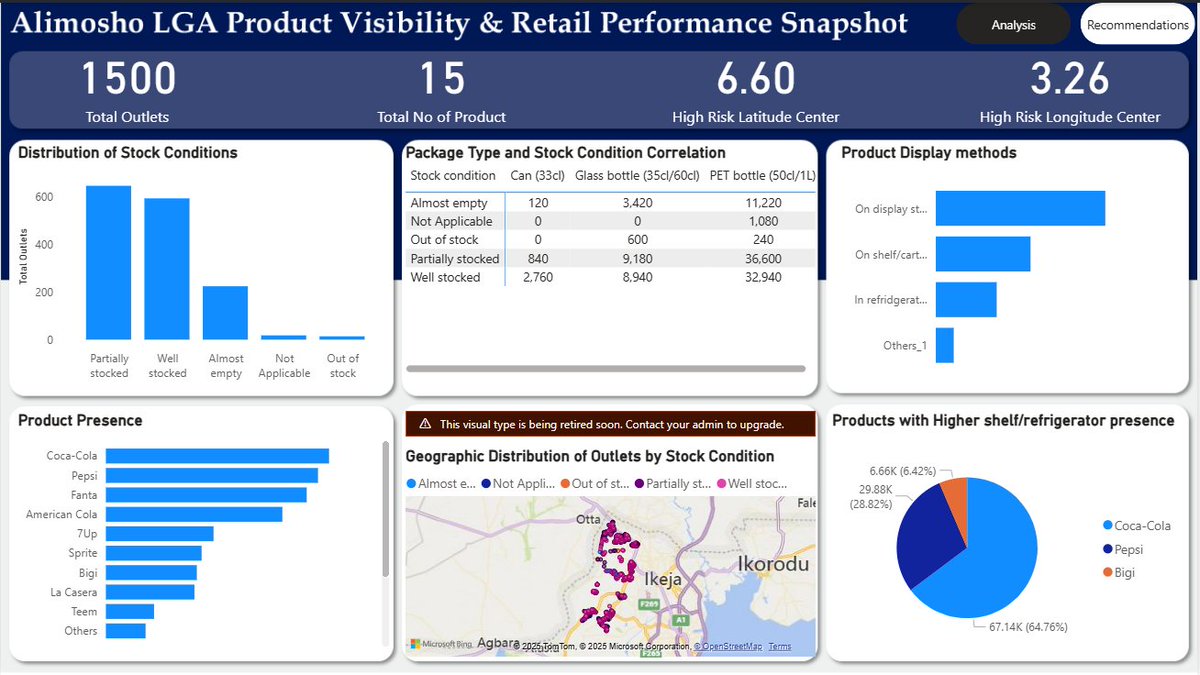Switch to the Analysis page

pyautogui.click(x=1013, y=23)
